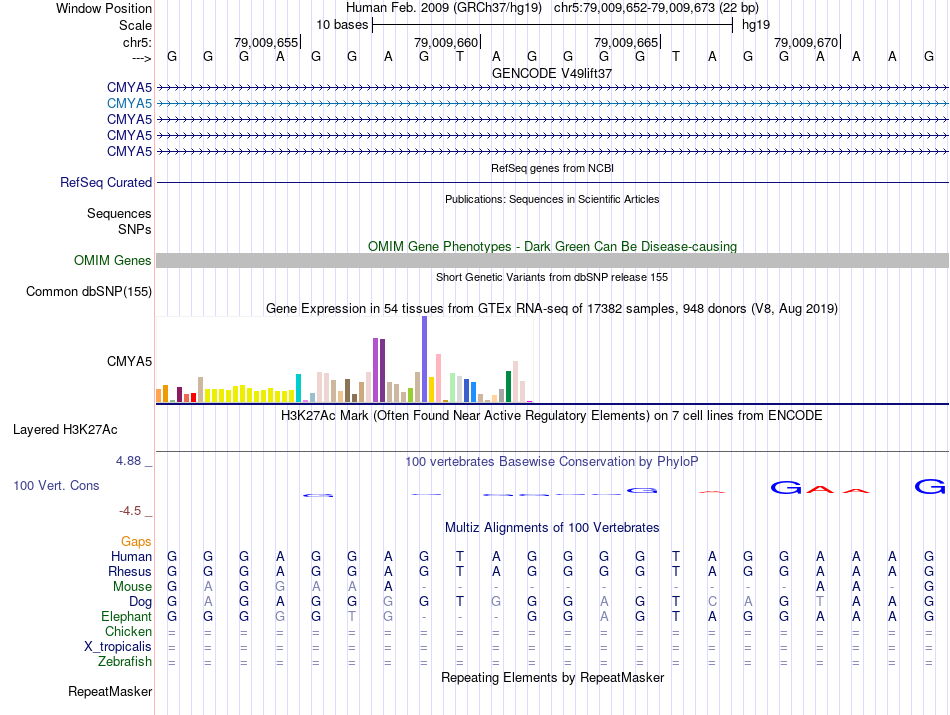
Task: Open the 100 Vert. Cons track label
Action: [x=56, y=485]
